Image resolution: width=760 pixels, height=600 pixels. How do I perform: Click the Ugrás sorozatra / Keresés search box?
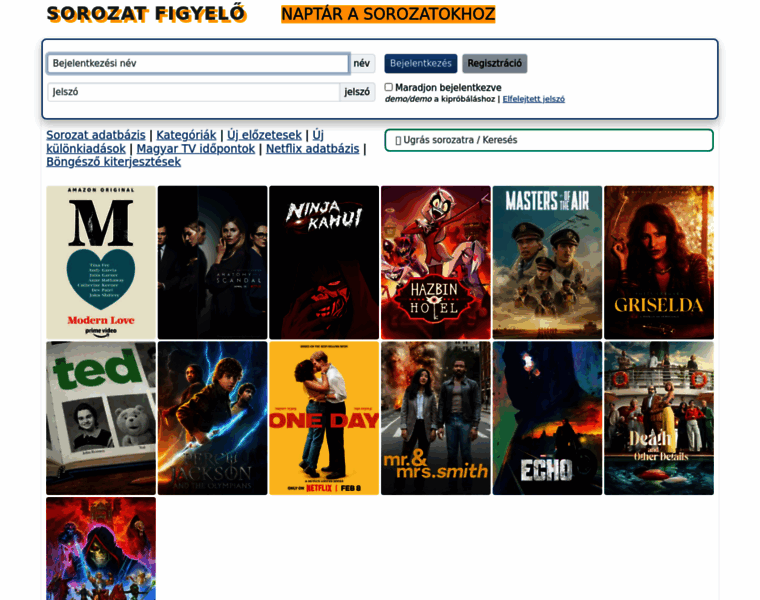[x=549, y=140]
